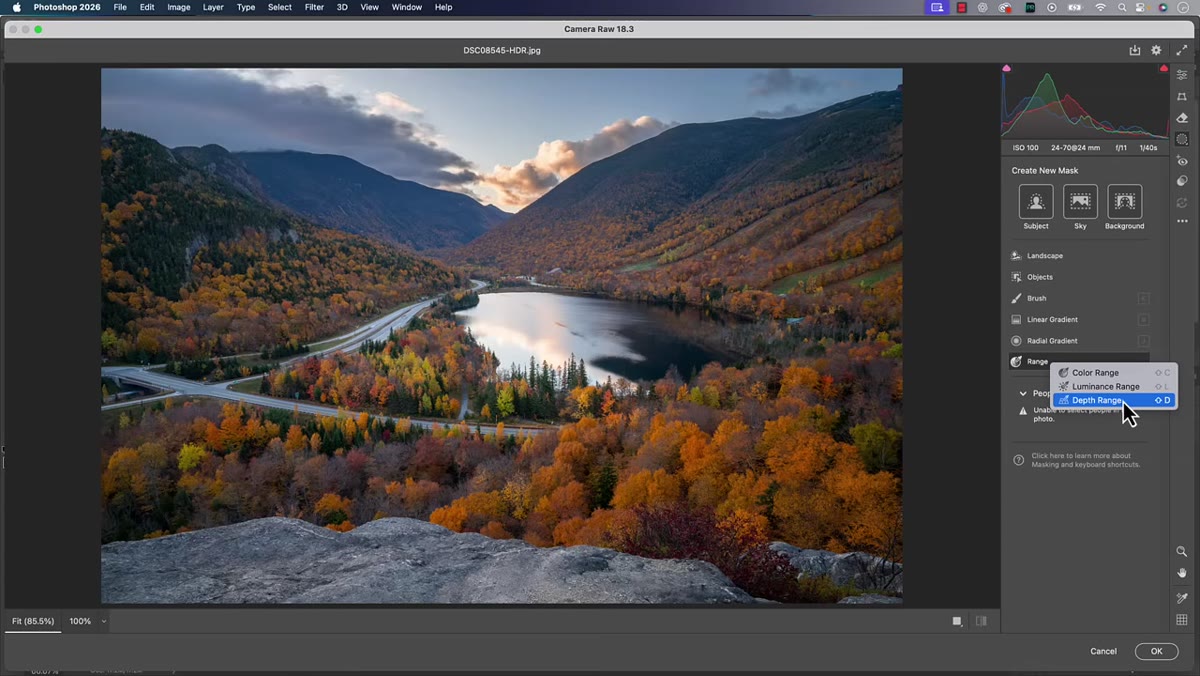The width and height of the screenshot is (1200, 676).
Task: Open the Image menu
Action: (x=179, y=7)
